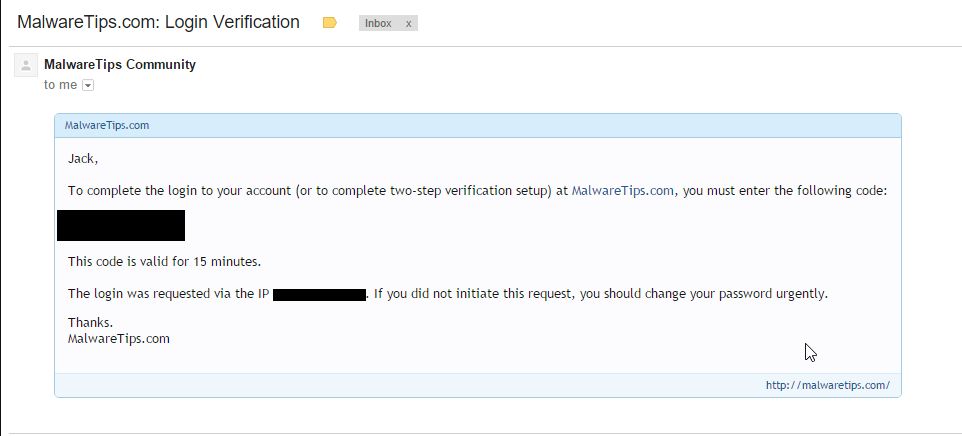Click the blacked-out verification code
This screenshot has height=436, width=962.
[x=121, y=225]
